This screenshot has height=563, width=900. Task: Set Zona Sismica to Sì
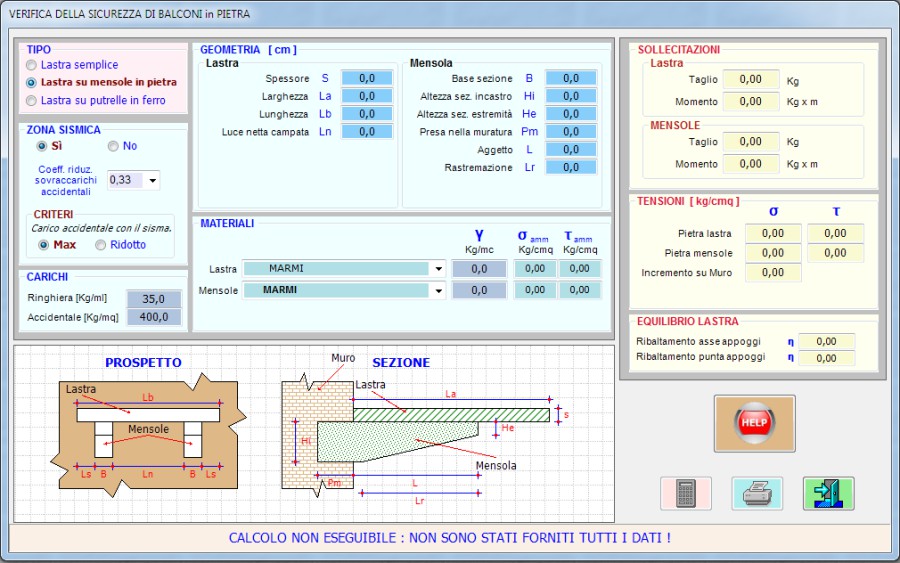pos(49,146)
